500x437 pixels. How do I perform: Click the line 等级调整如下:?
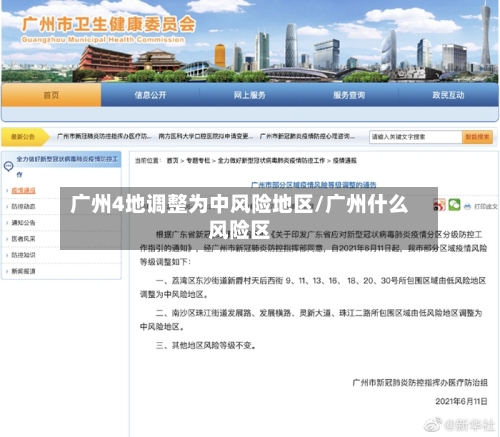165,262
